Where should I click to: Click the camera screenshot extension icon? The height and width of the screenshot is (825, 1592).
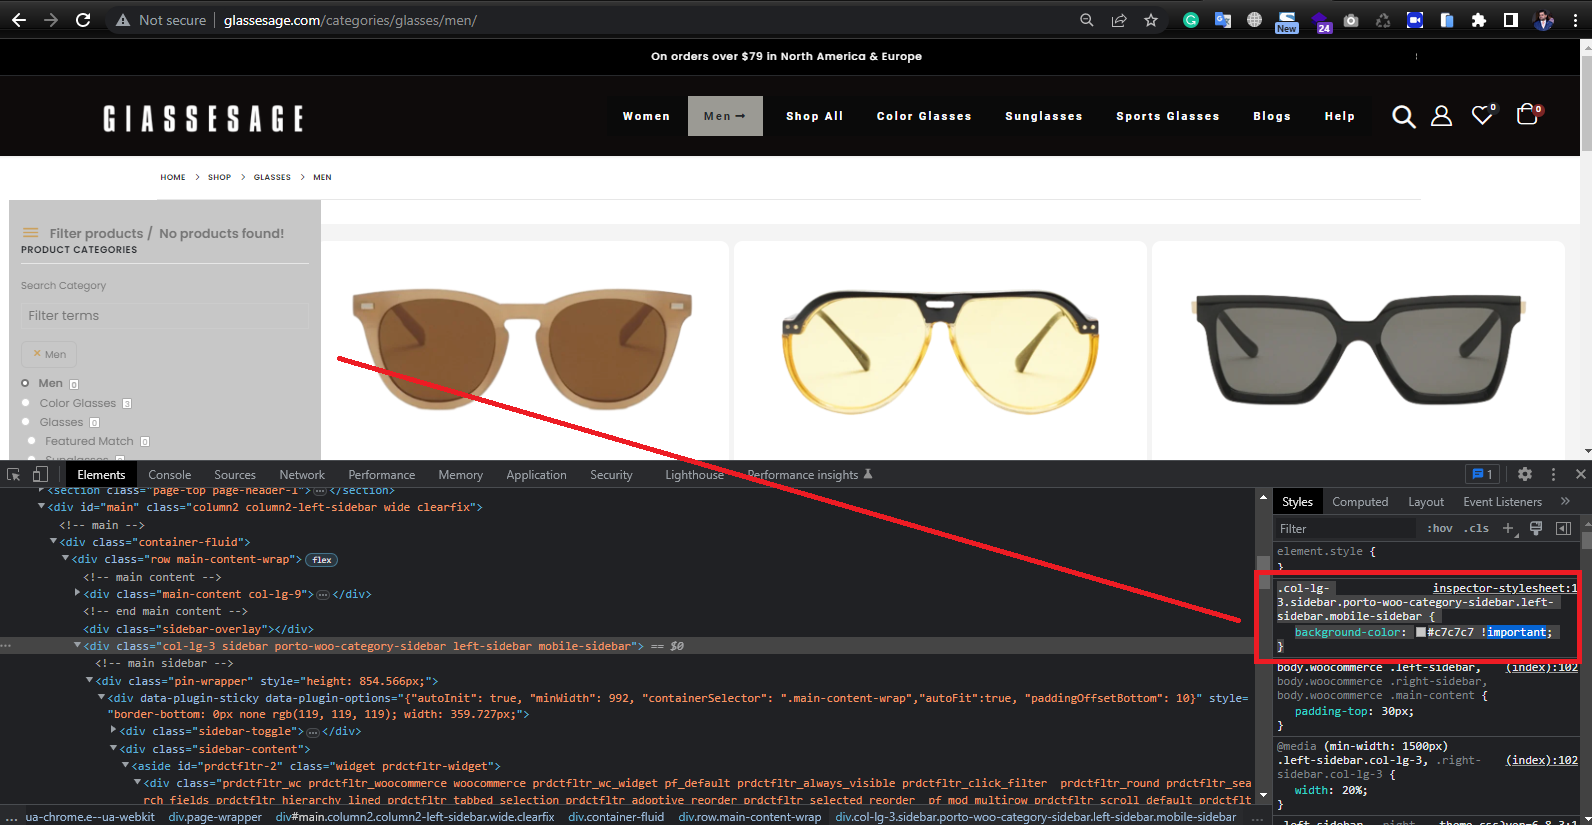[x=1351, y=20]
